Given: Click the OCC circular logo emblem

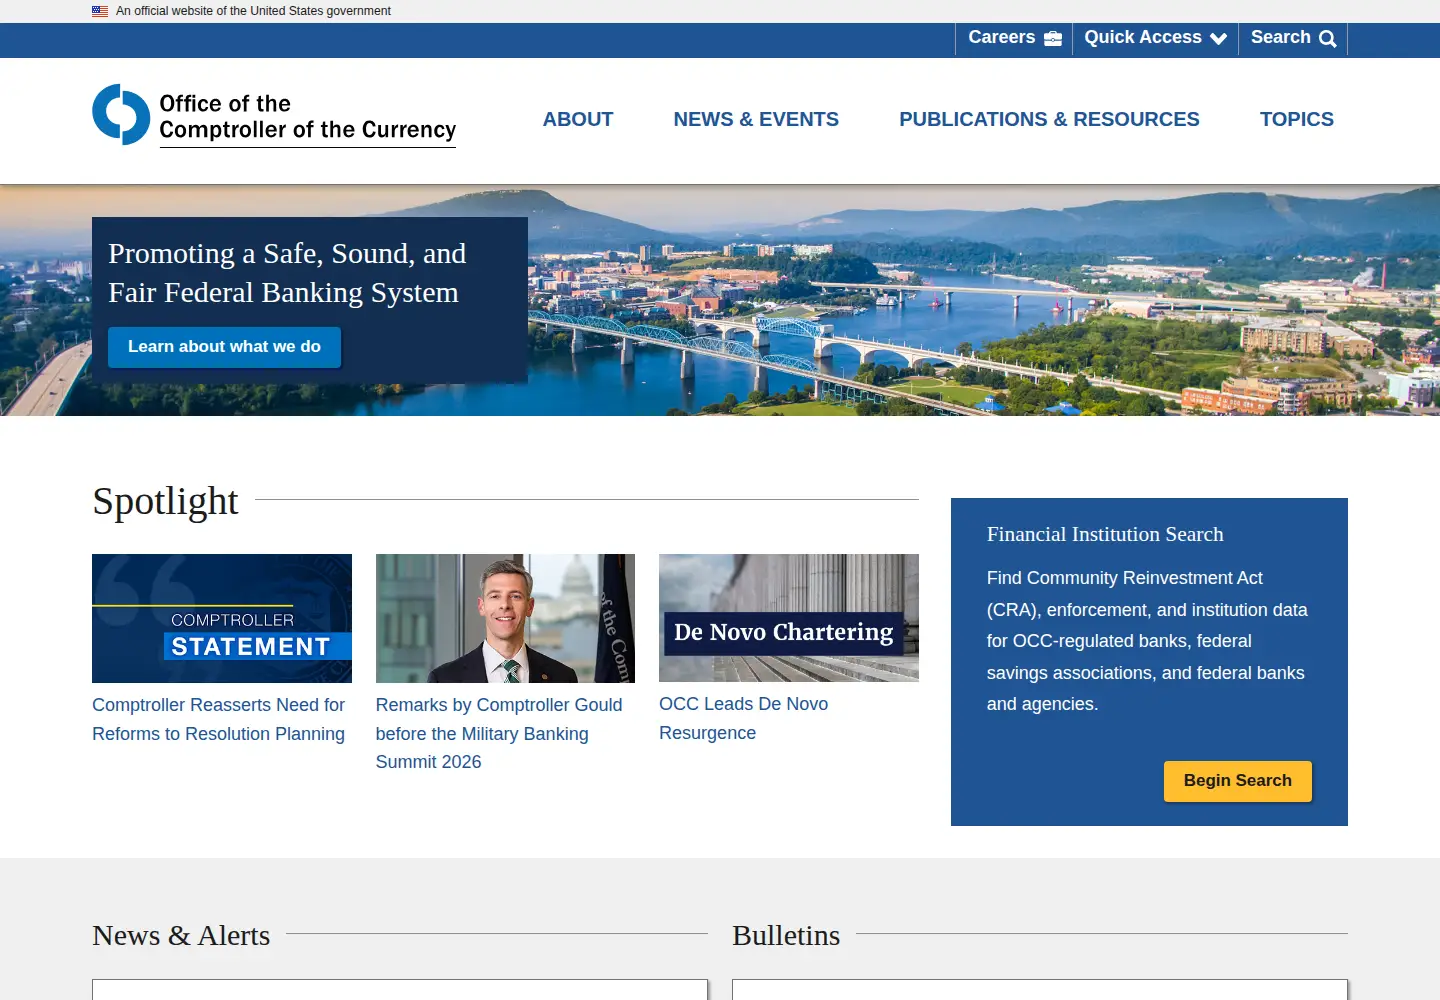Looking at the screenshot, I should coord(121,115).
